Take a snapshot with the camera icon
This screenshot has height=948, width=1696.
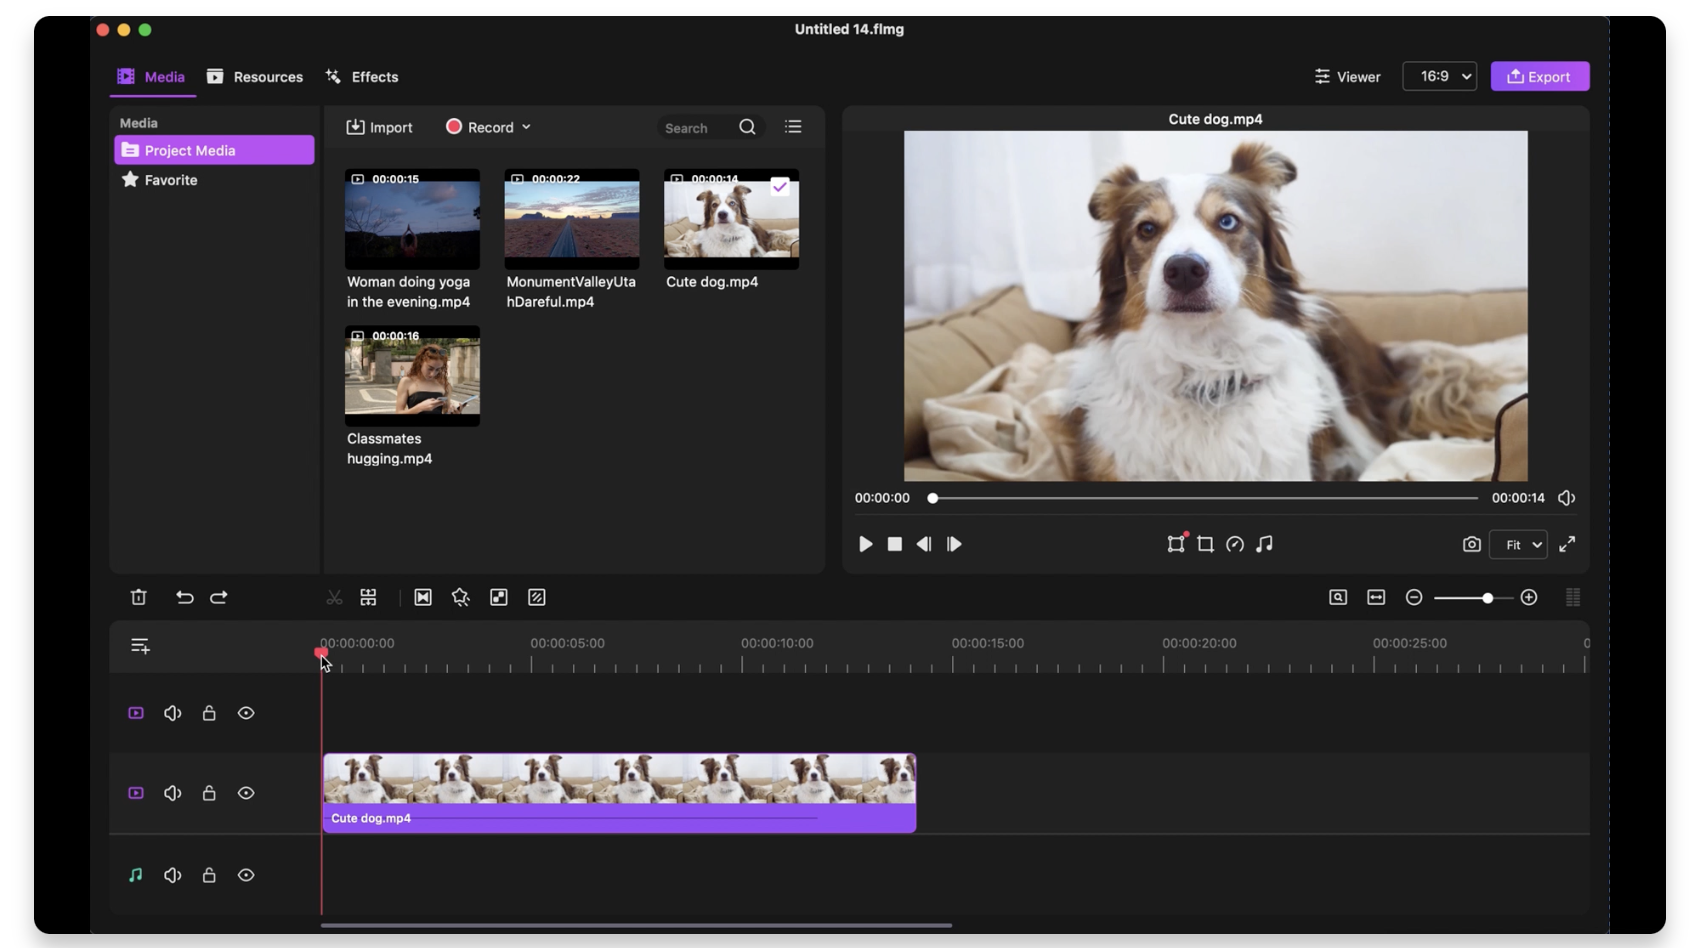pyautogui.click(x=1471, y=544)
